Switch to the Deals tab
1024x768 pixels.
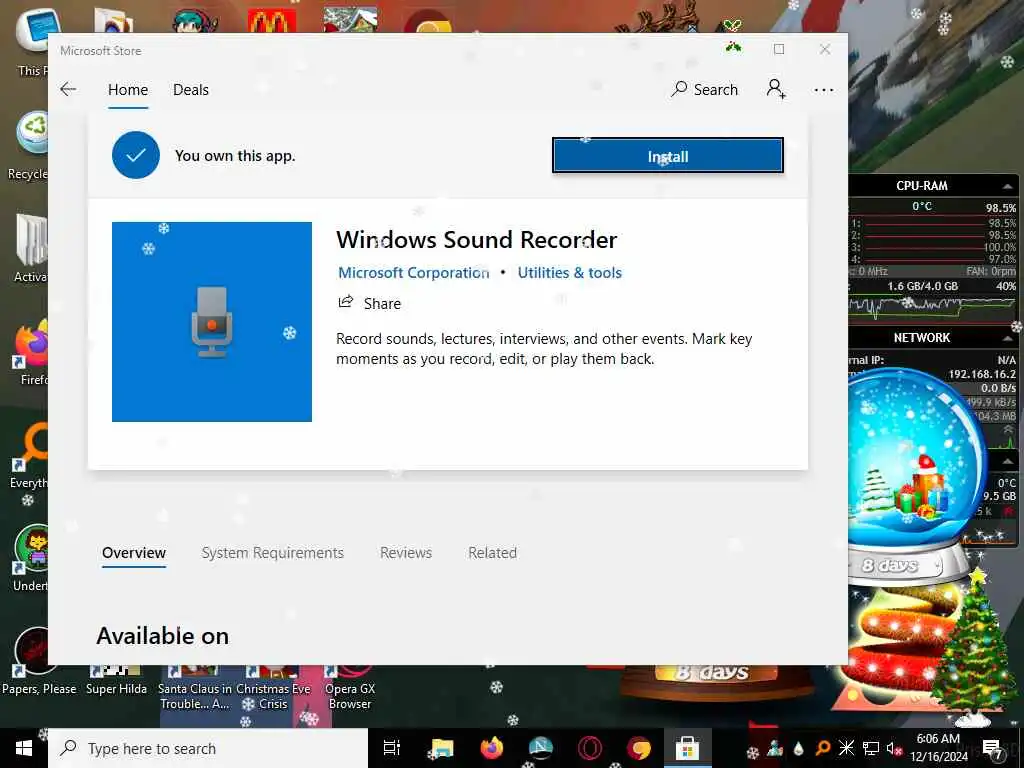[191, 89]
